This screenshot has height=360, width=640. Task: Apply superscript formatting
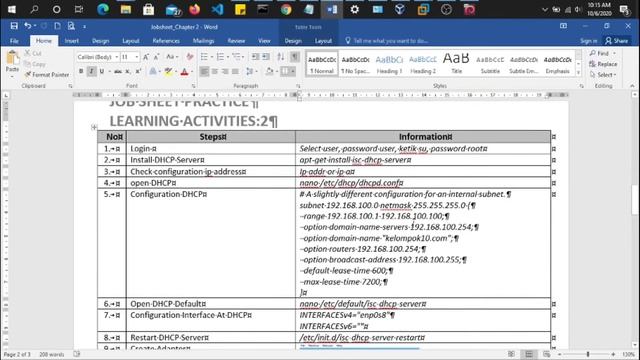(x=138, y=71)
